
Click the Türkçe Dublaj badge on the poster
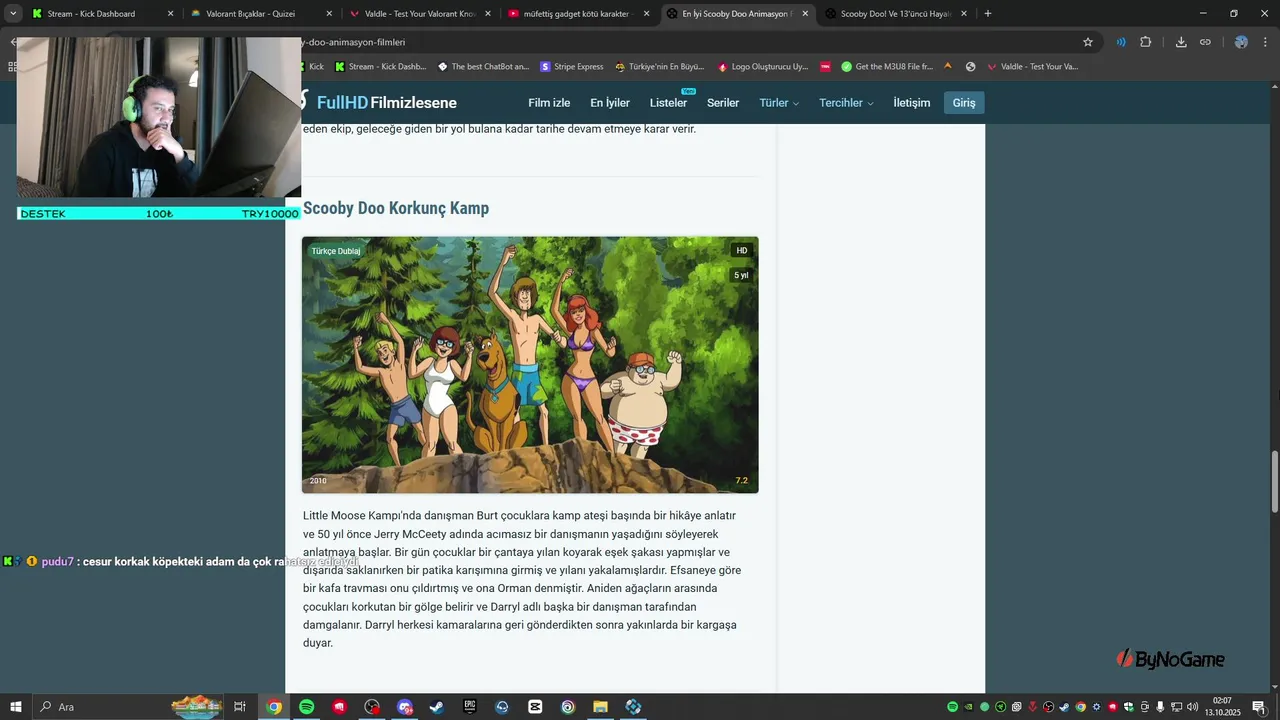coord(336,251)
